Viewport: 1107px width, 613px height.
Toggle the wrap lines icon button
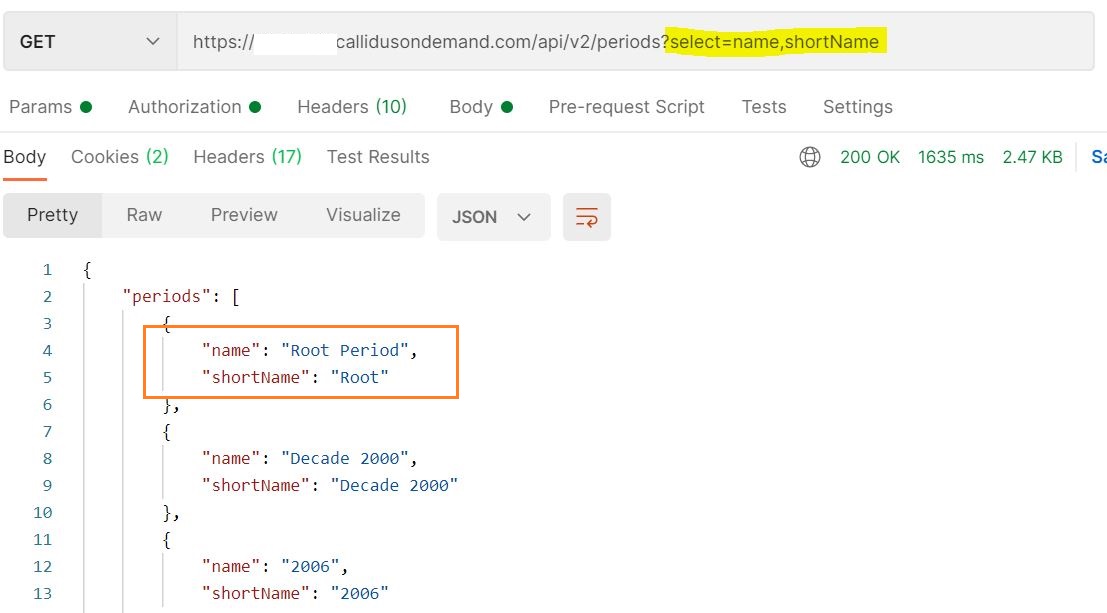[587, 217]
